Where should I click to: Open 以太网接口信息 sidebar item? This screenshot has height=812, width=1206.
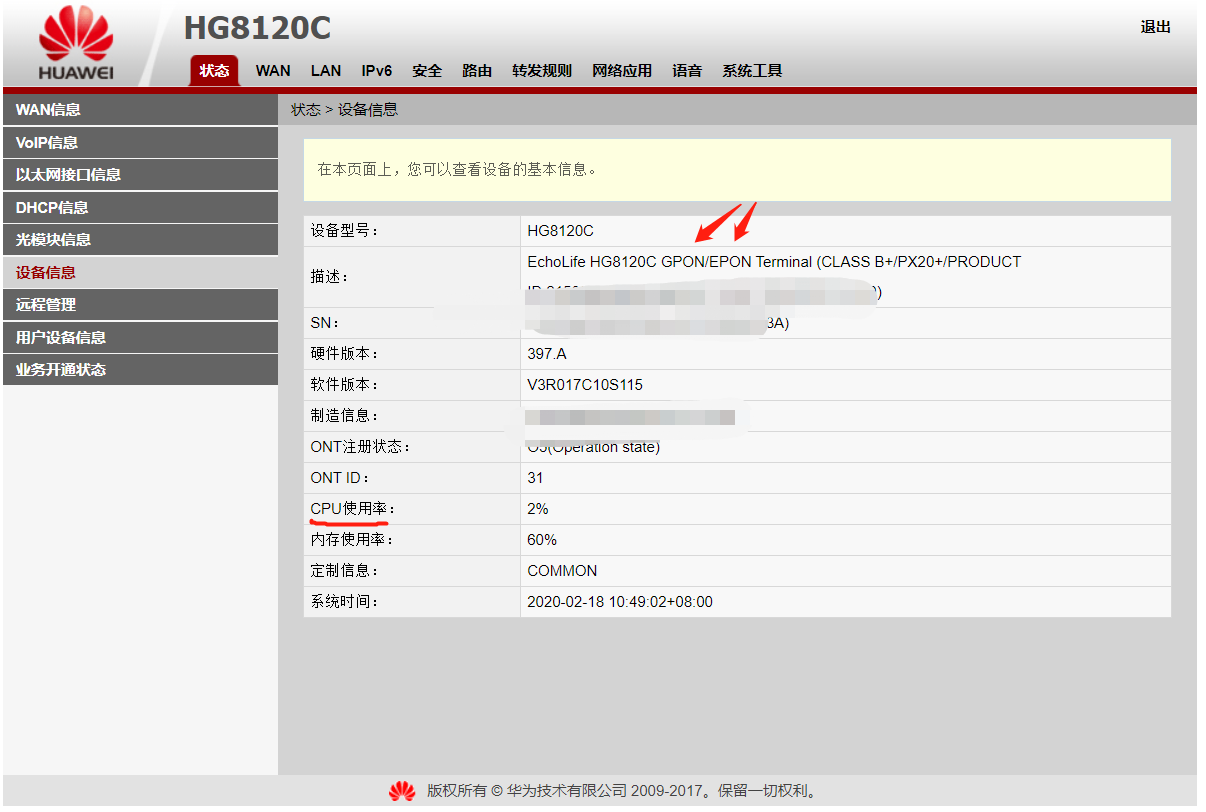pyautogui.click(x=140, y=175)
